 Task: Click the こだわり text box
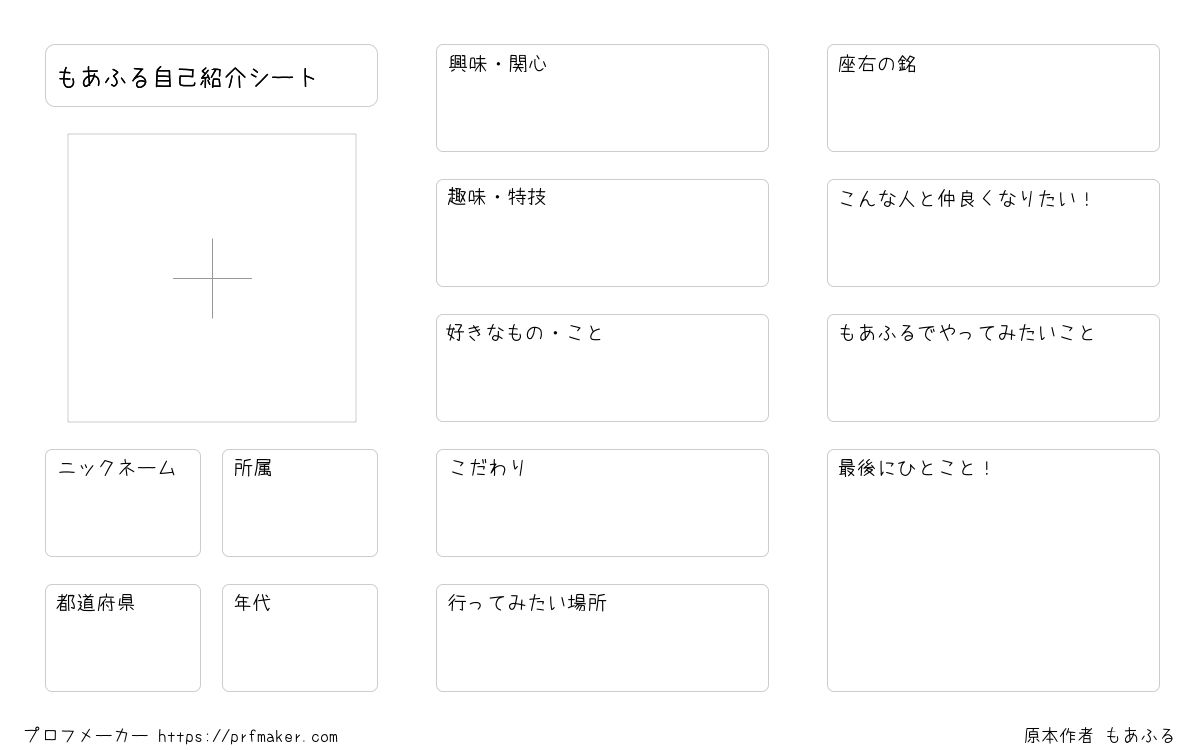coord(602,503)
